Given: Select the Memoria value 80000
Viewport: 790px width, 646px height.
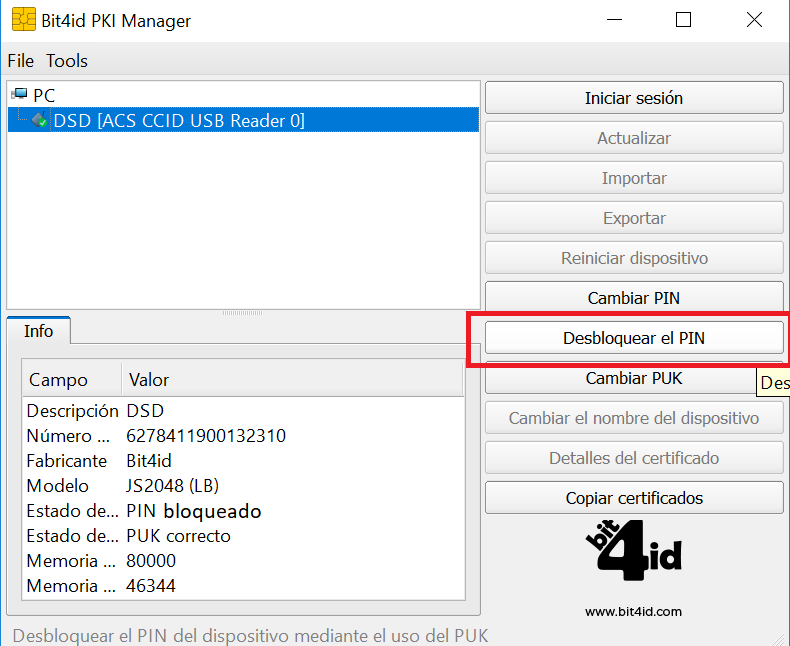Looking at the screenshot, I should [151, 561].
